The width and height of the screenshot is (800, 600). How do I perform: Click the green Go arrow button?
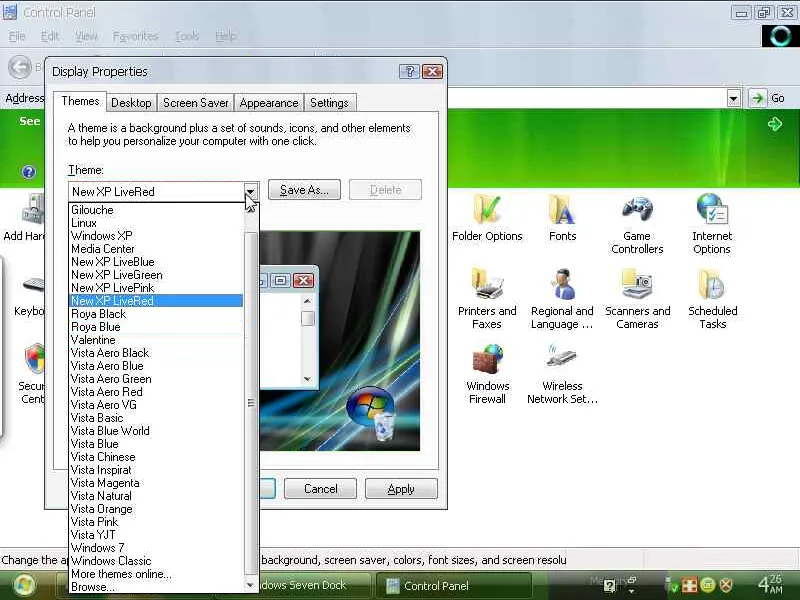coord(758,98)
